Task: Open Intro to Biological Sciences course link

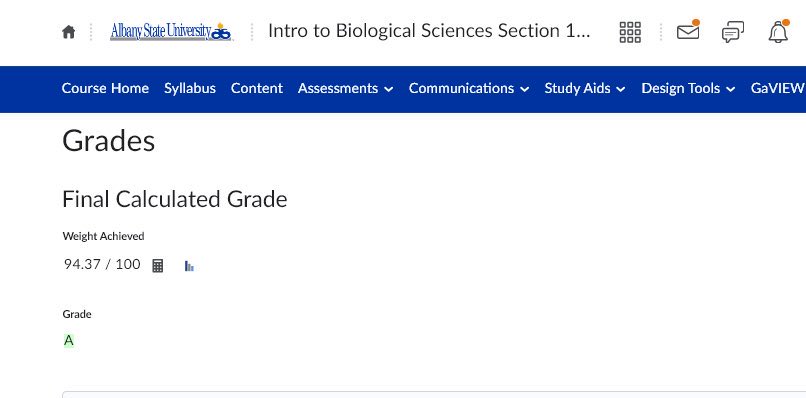Action: point(429,31)
